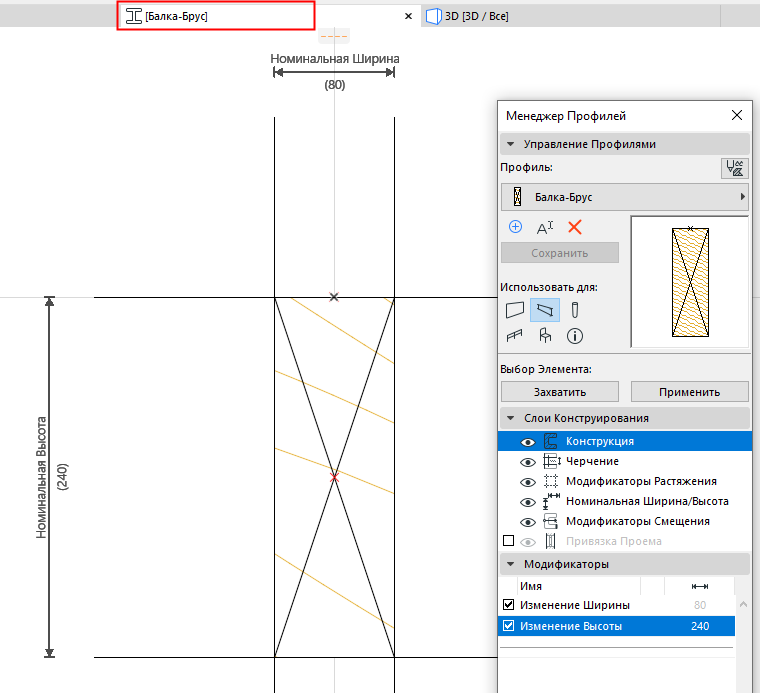Screen dimensions: 760x693
Task: Toggle visibility of Модификаторы Растяжения layer
Action: click(527, 481)
